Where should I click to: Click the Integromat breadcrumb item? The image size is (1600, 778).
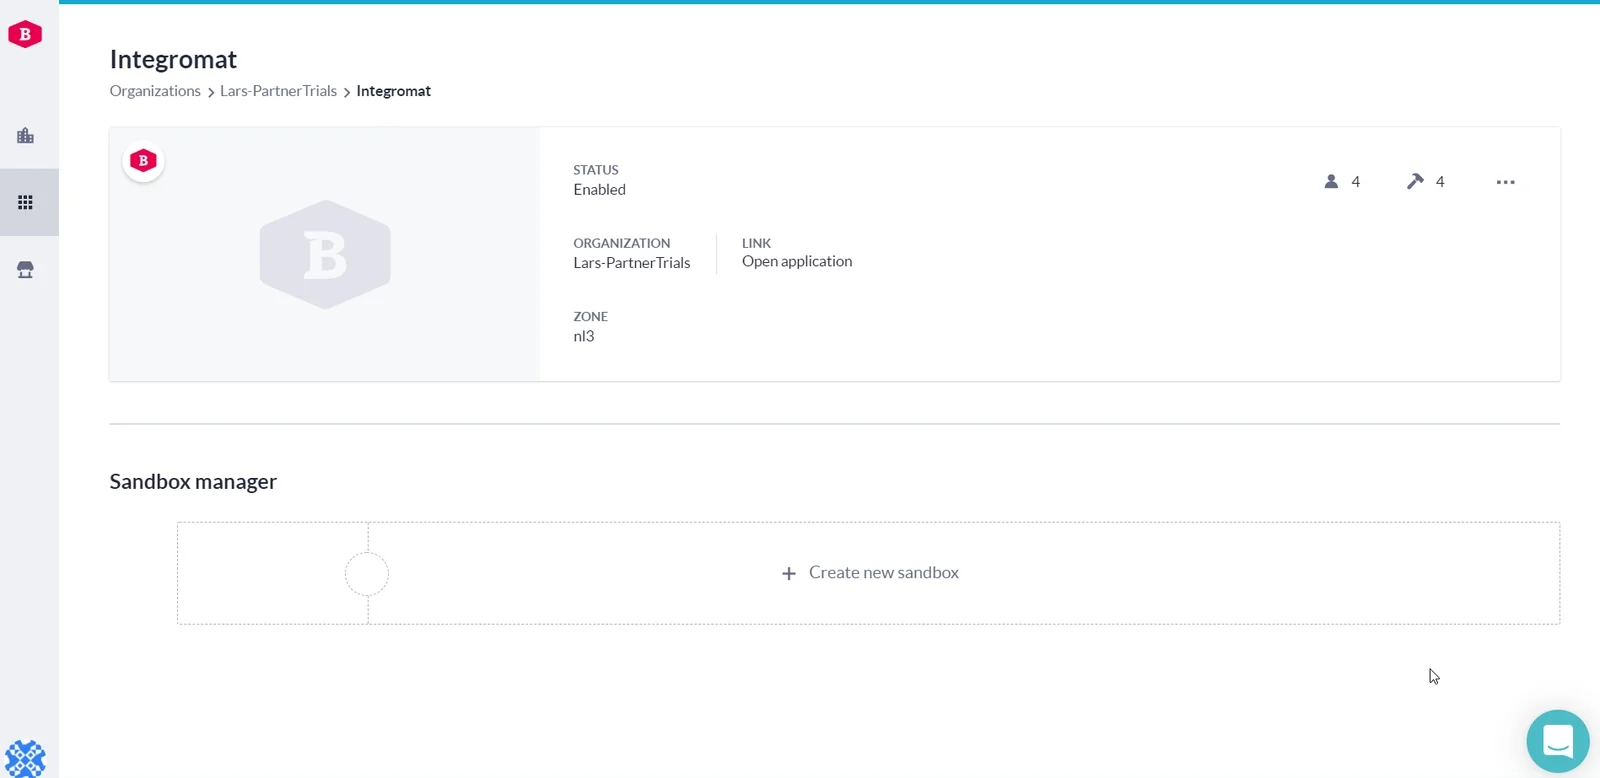pyautogui.click(x=394, y=91)
